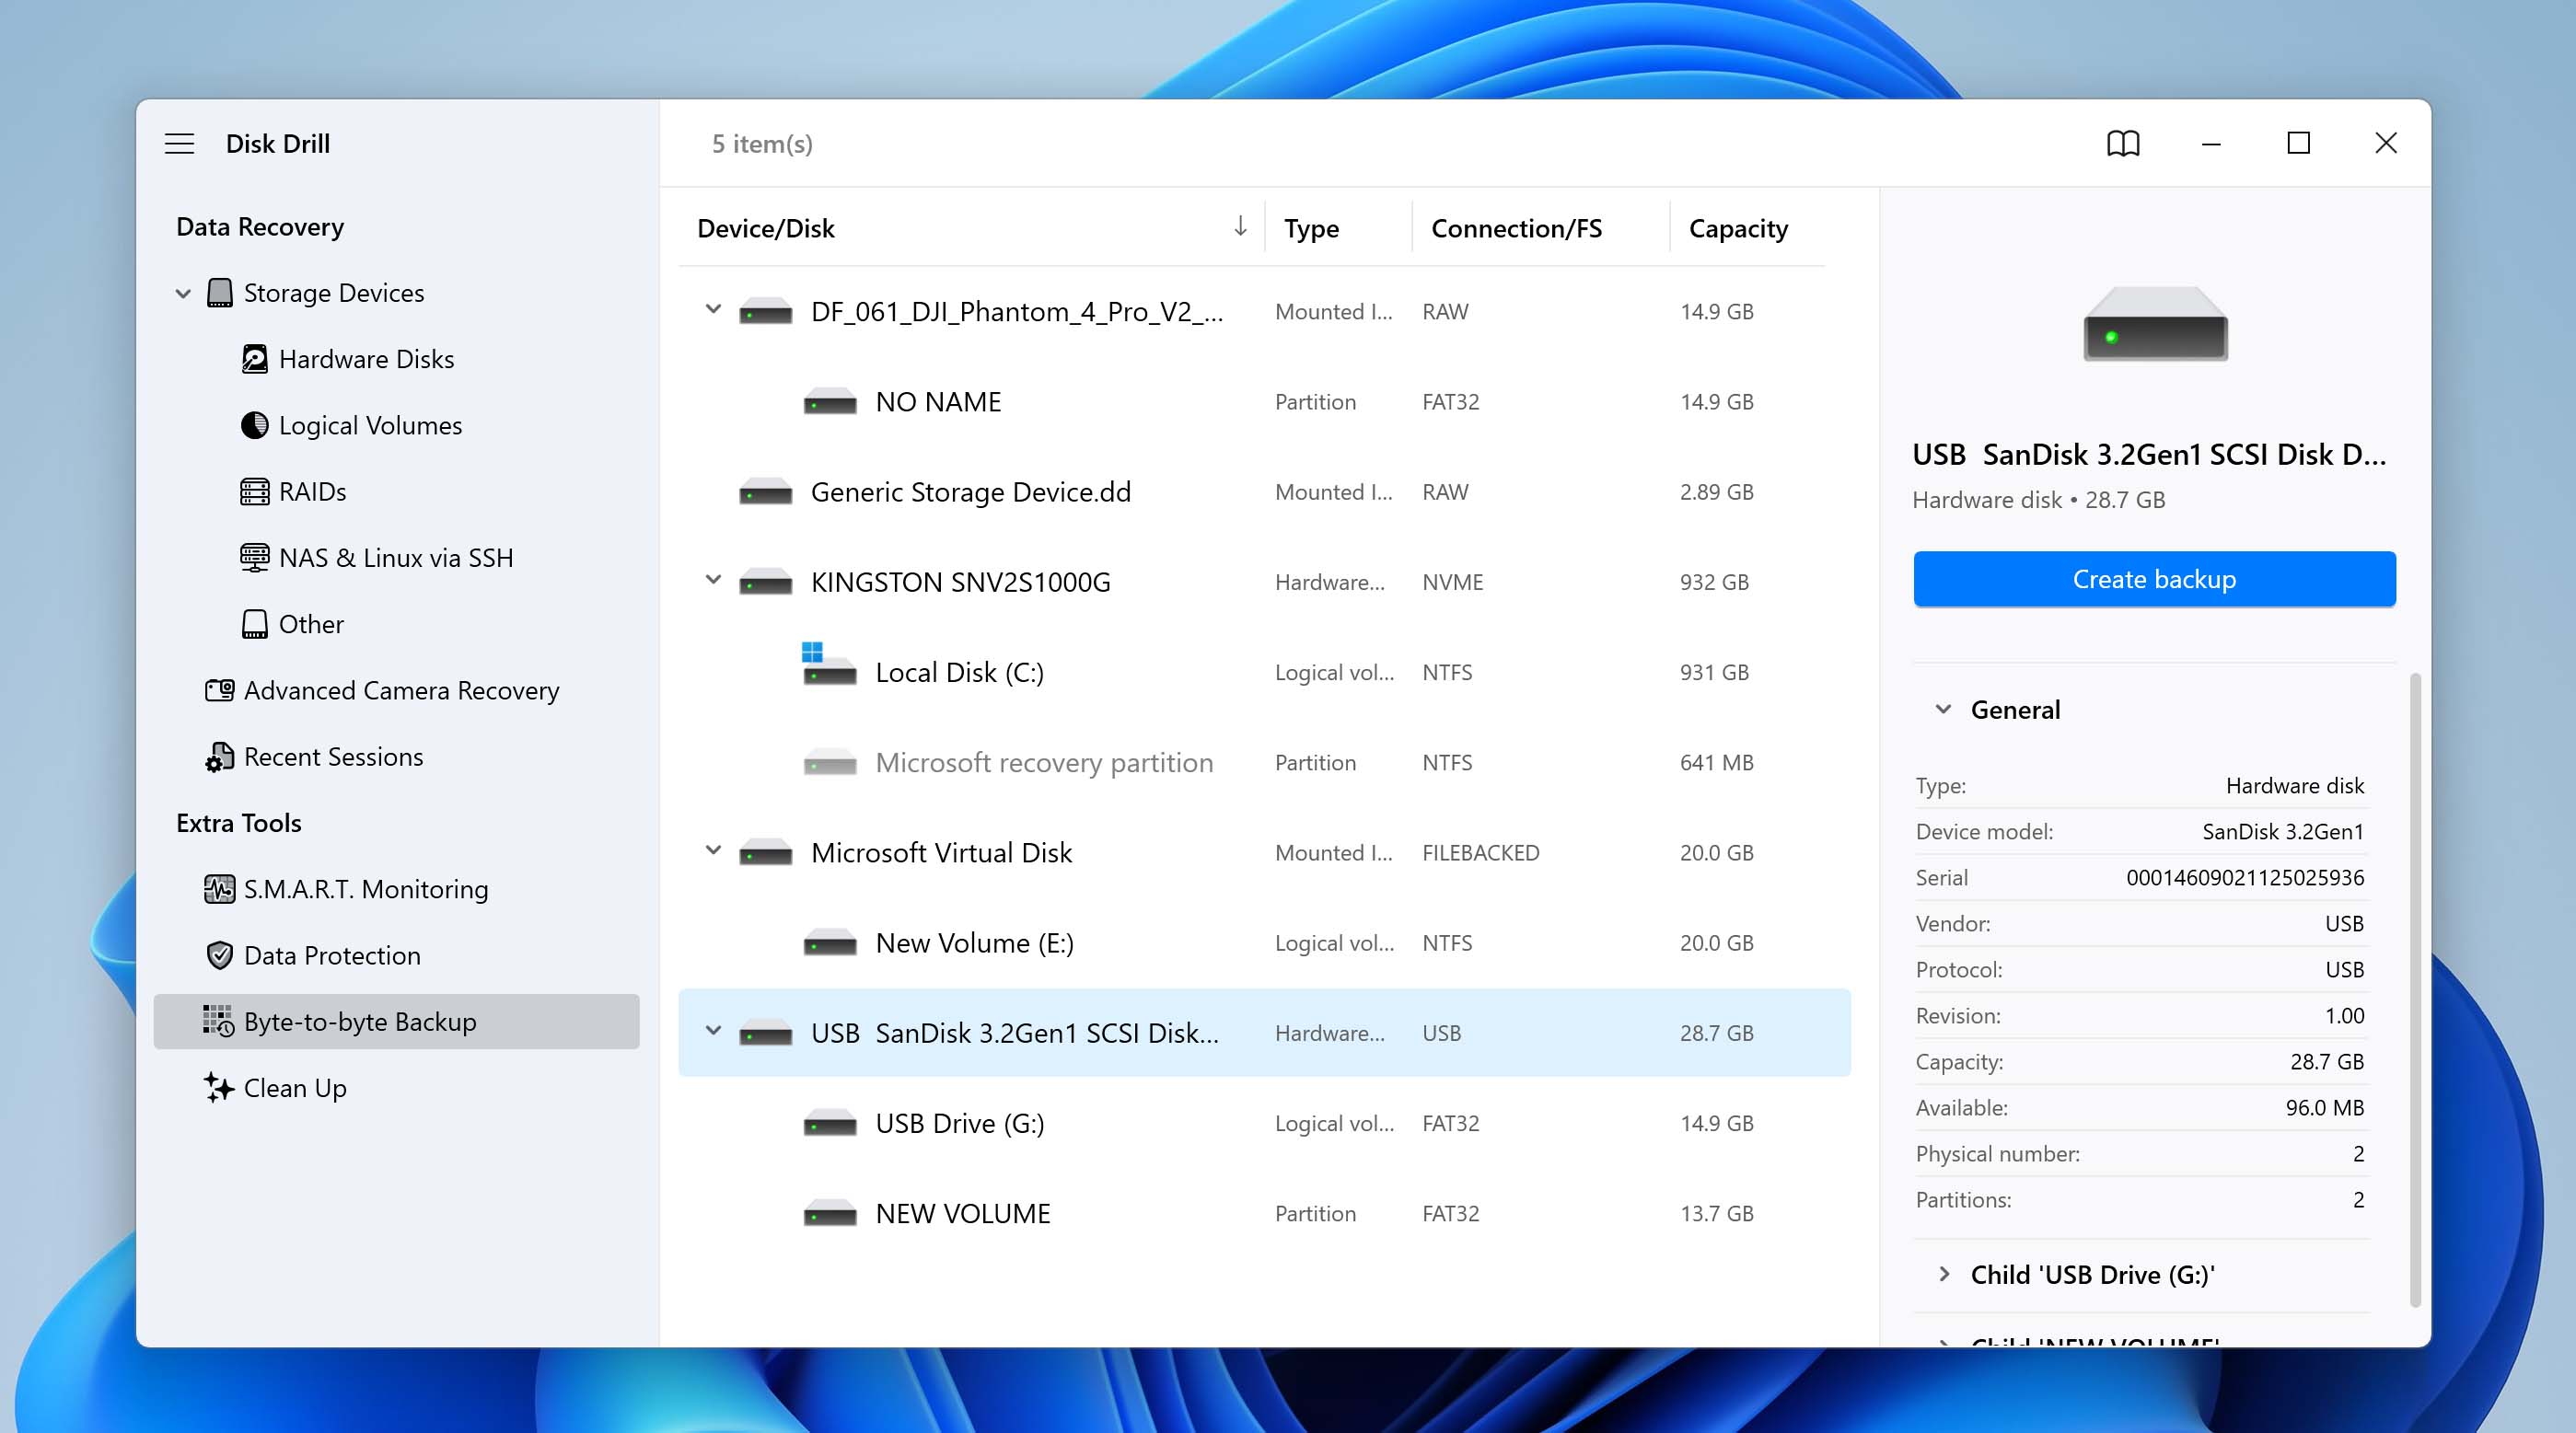This screenshot has height=1433, width=2576.
Task: Click the RAIDs icon
Action: pos(254,491)
